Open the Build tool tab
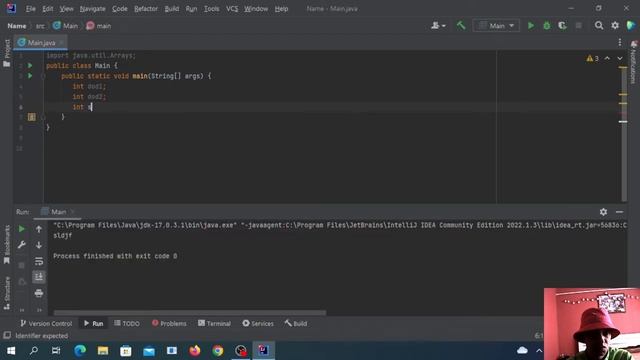 [296, 323]
